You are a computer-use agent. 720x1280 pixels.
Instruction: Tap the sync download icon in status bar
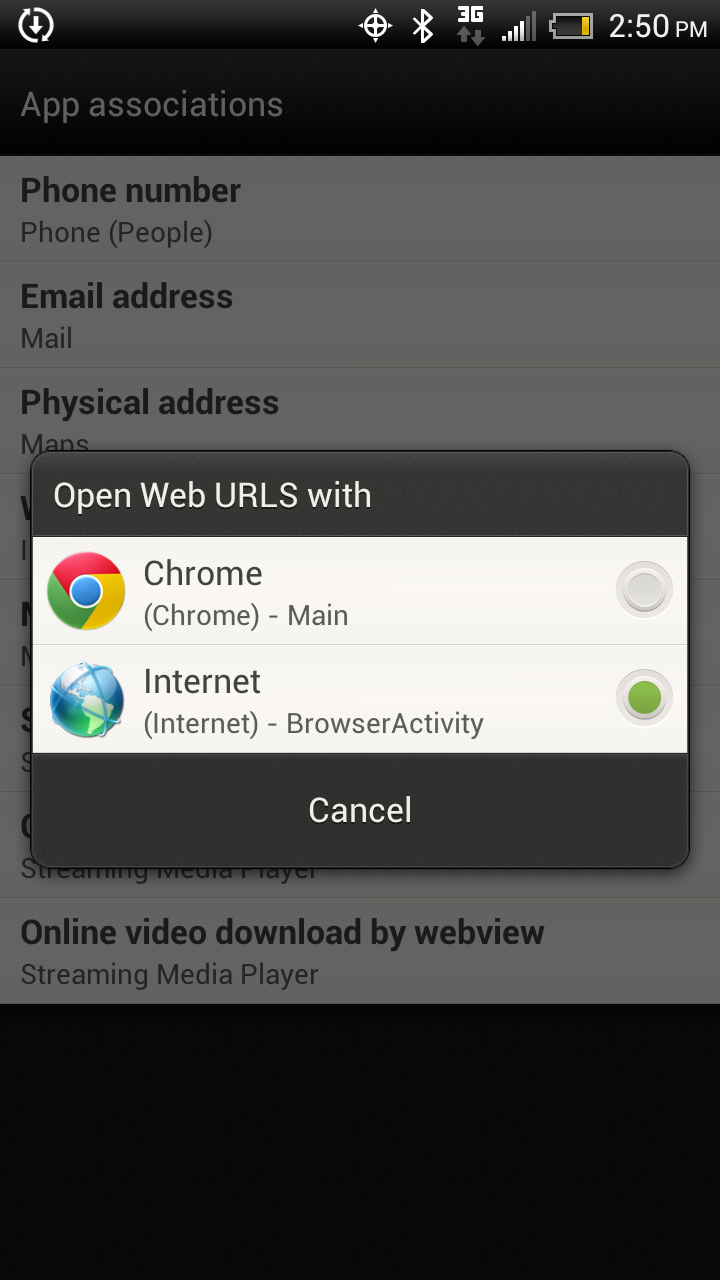coord(36,25)
